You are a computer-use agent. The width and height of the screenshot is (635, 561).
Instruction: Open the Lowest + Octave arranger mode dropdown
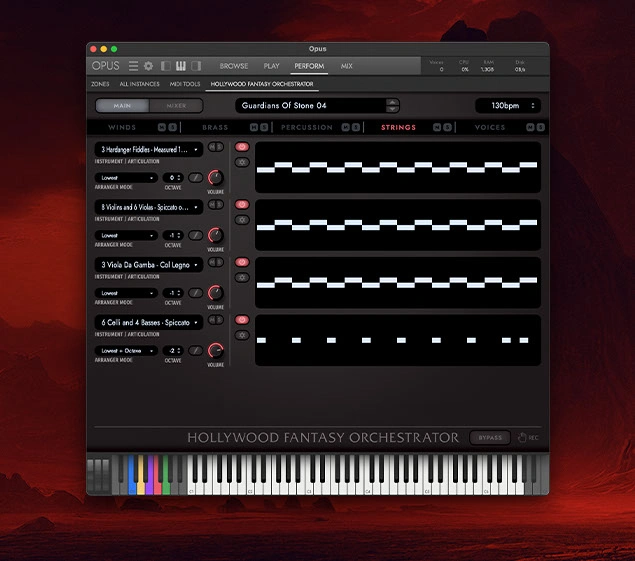[x=126, y=350]
